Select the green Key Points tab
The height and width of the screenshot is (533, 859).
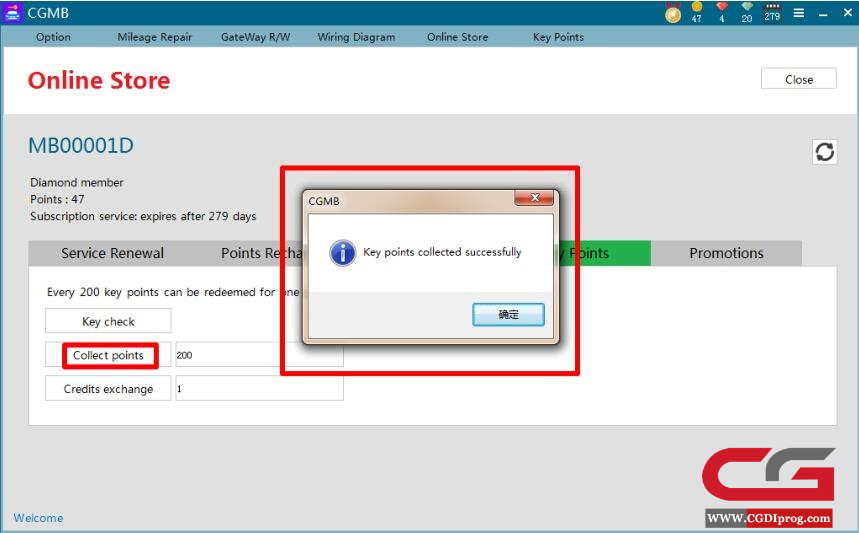tap(605, 253)
